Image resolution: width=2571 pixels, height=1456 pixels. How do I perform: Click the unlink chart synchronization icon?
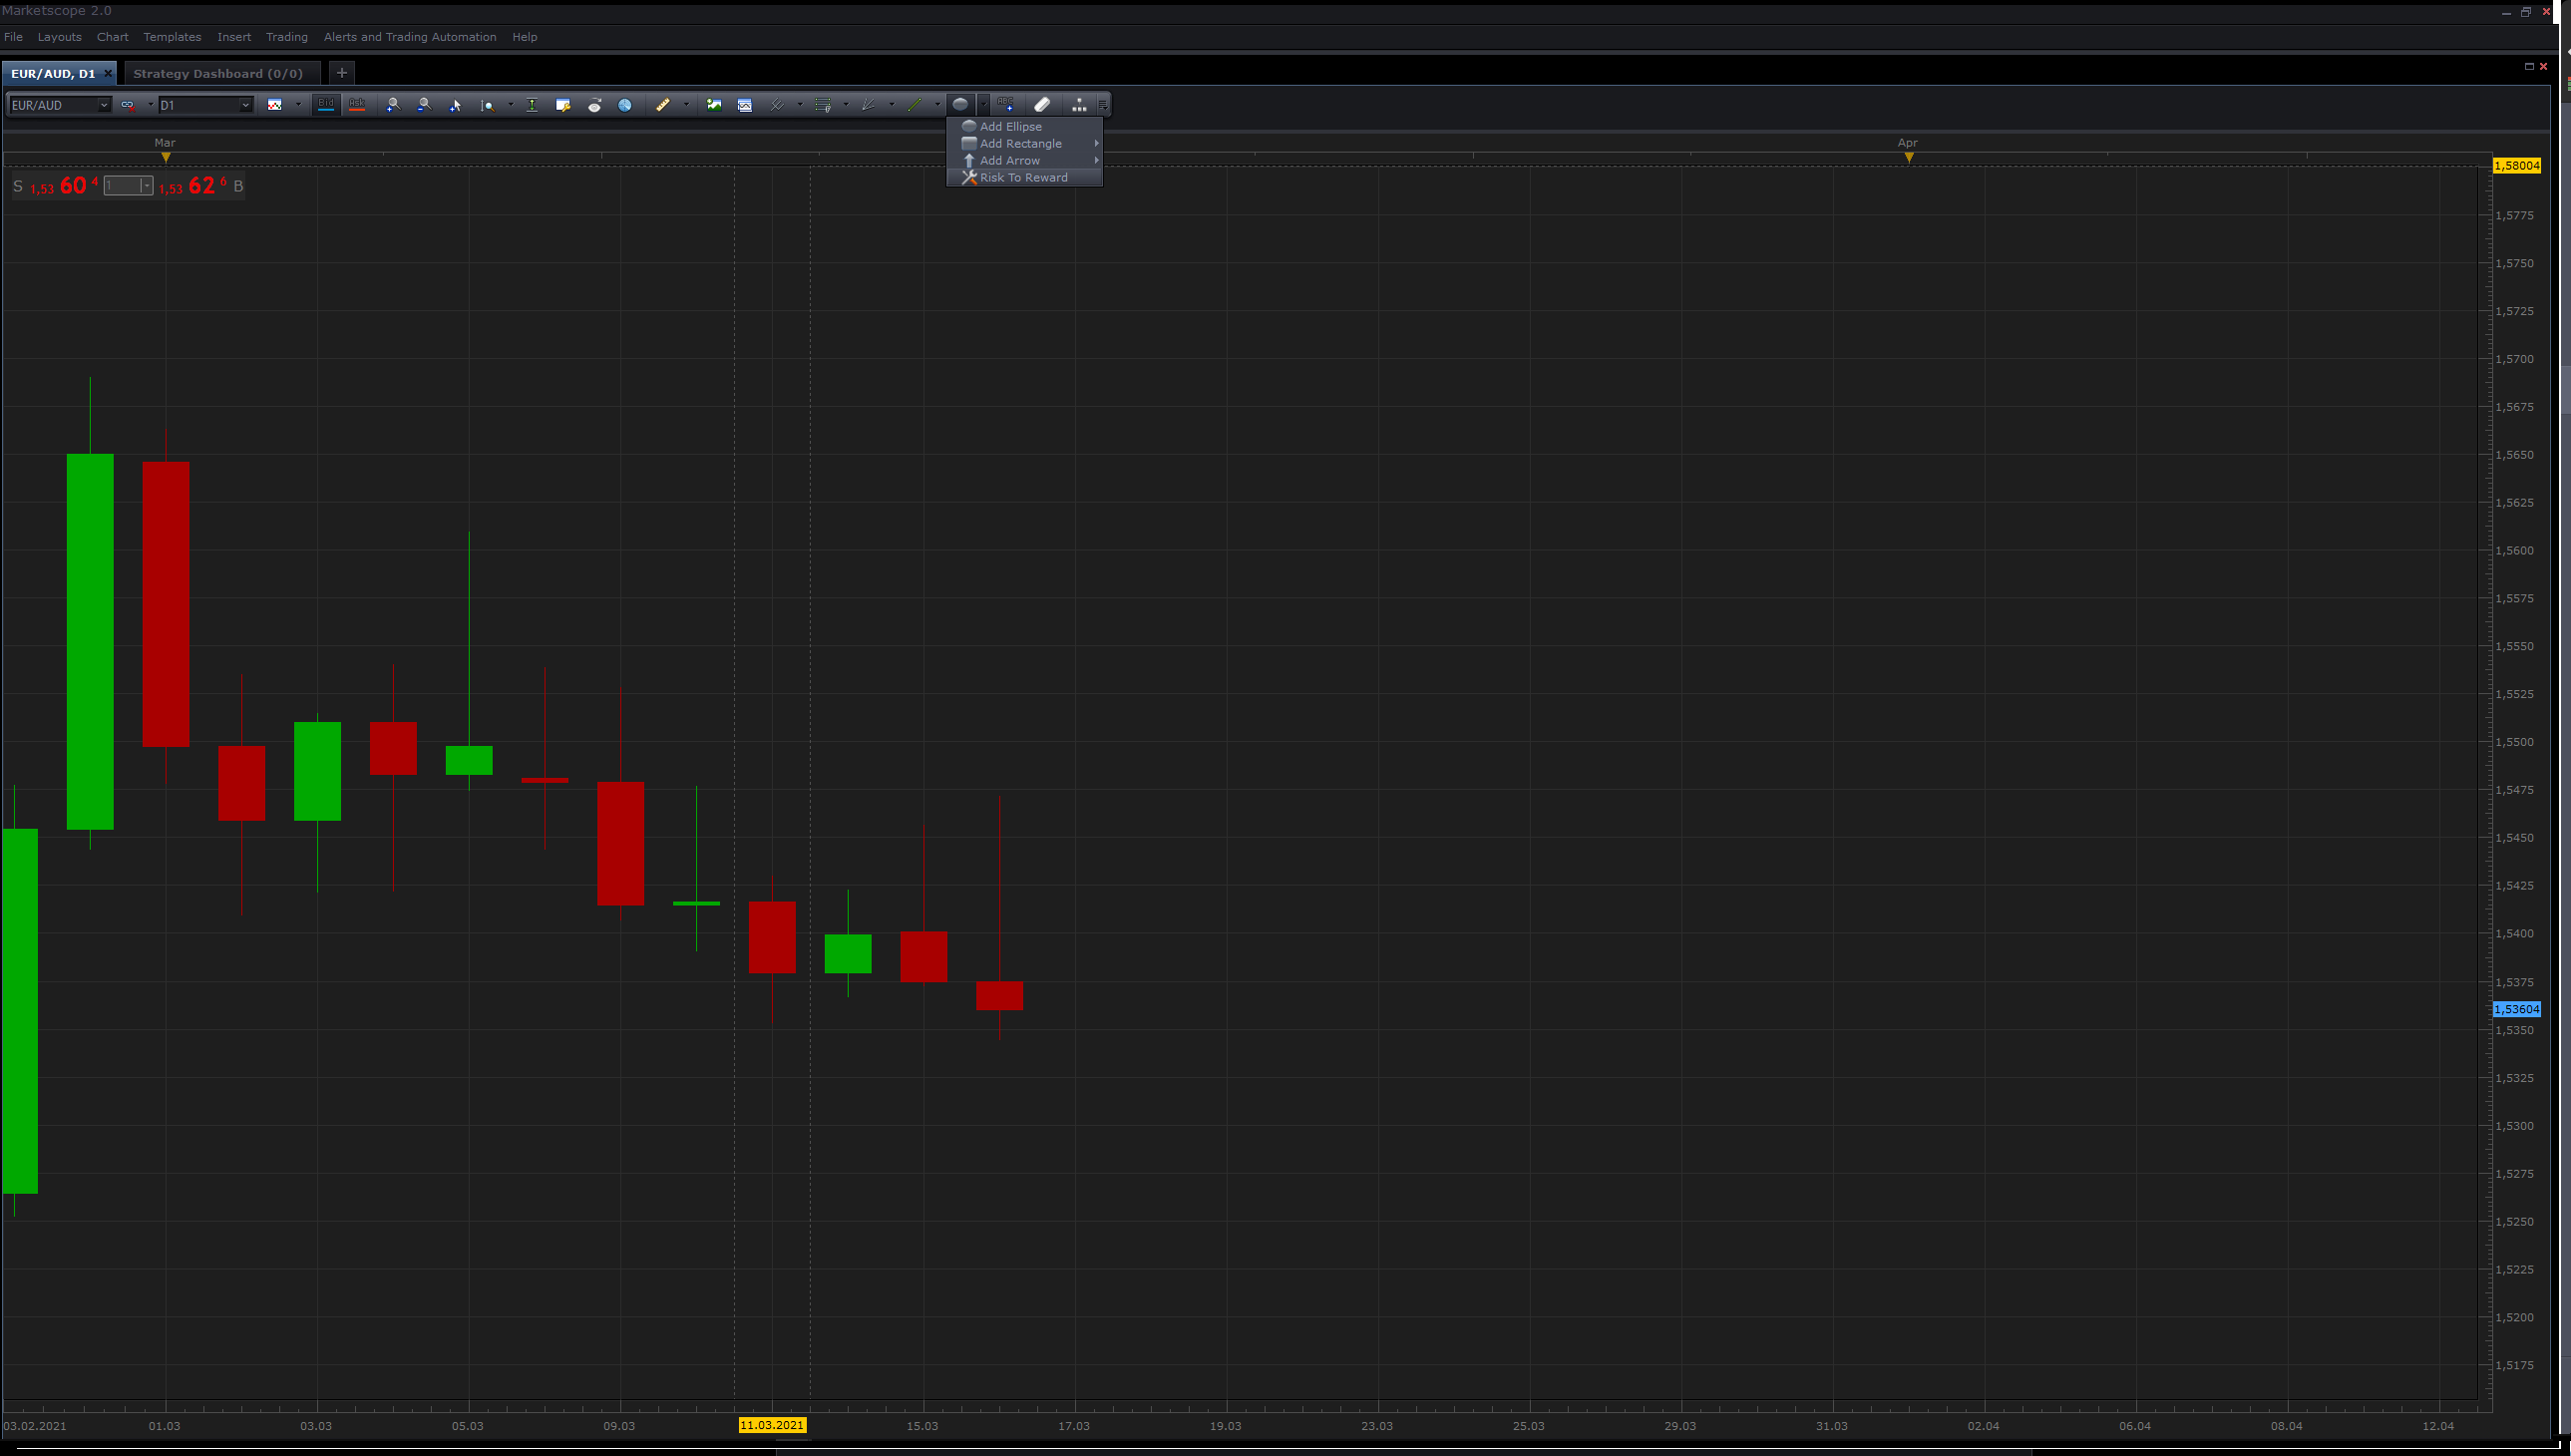[x=128, y=105]
